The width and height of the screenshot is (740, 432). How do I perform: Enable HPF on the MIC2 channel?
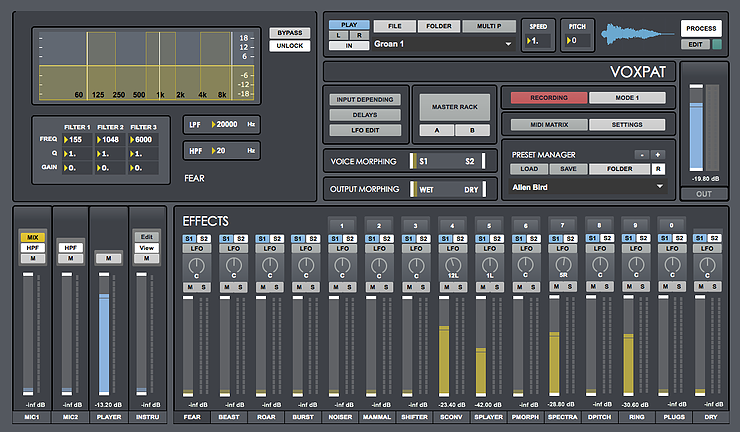pyautogui.click(x=71, y=247)
